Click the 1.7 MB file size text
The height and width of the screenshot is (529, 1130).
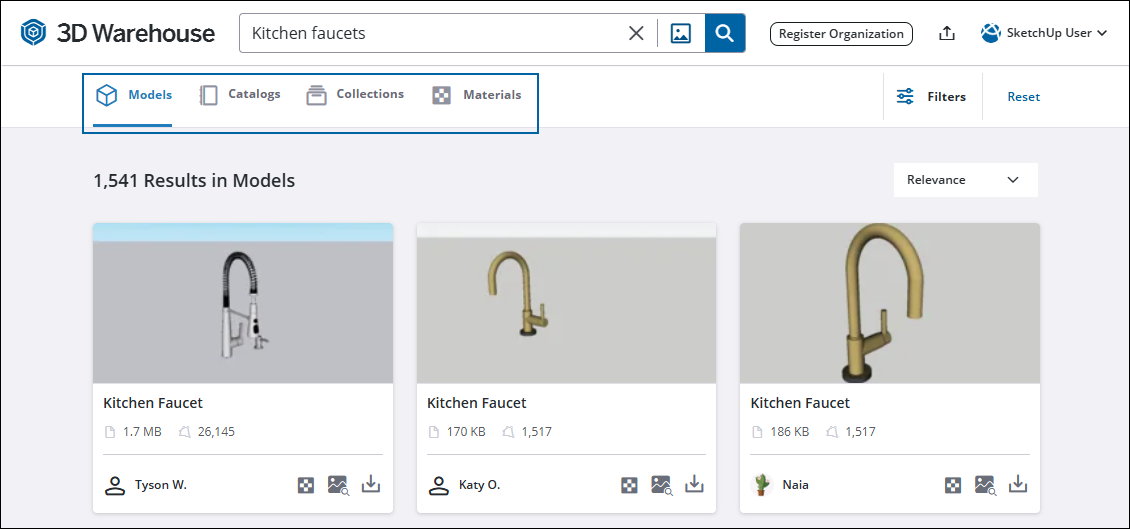click(x=142, y=432)
